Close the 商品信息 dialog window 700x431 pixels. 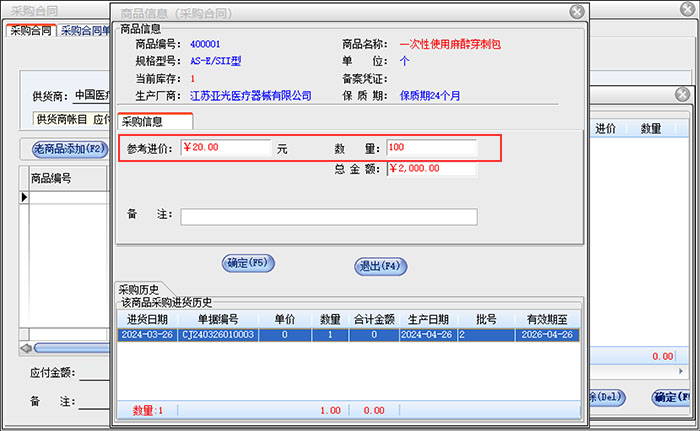[x=577, y=12]
